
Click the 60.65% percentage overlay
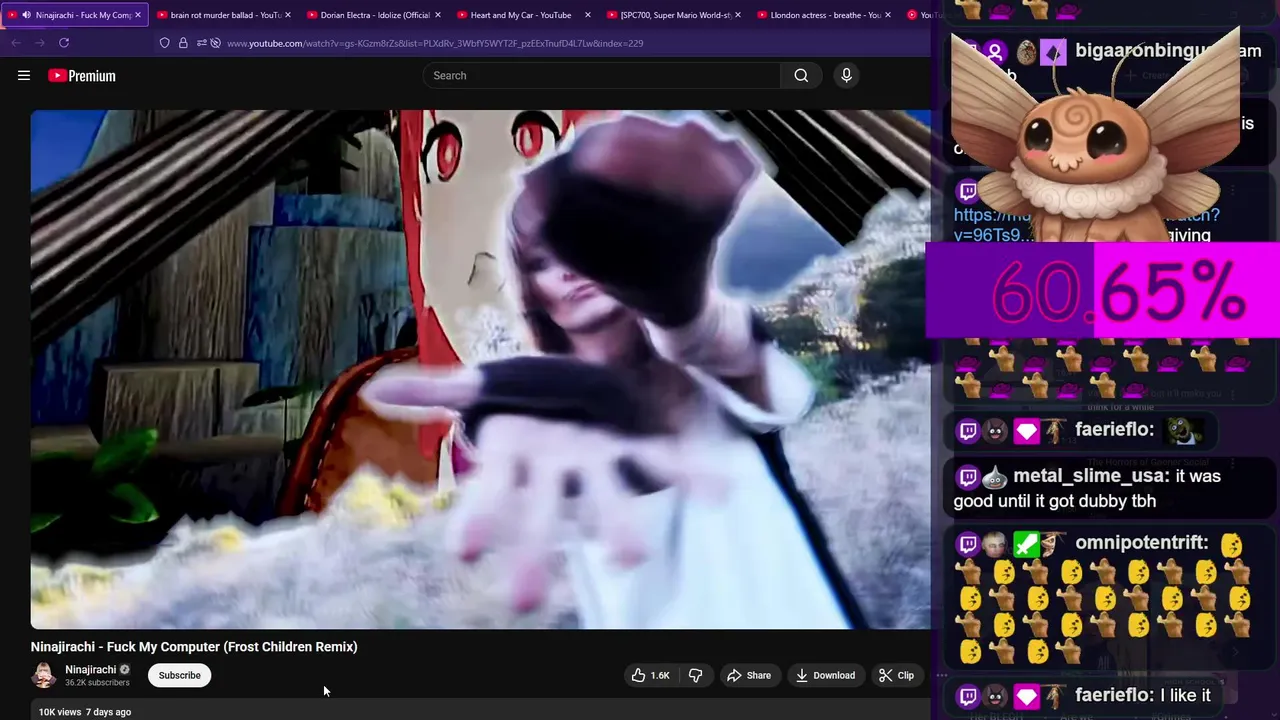coord(1103,290)
